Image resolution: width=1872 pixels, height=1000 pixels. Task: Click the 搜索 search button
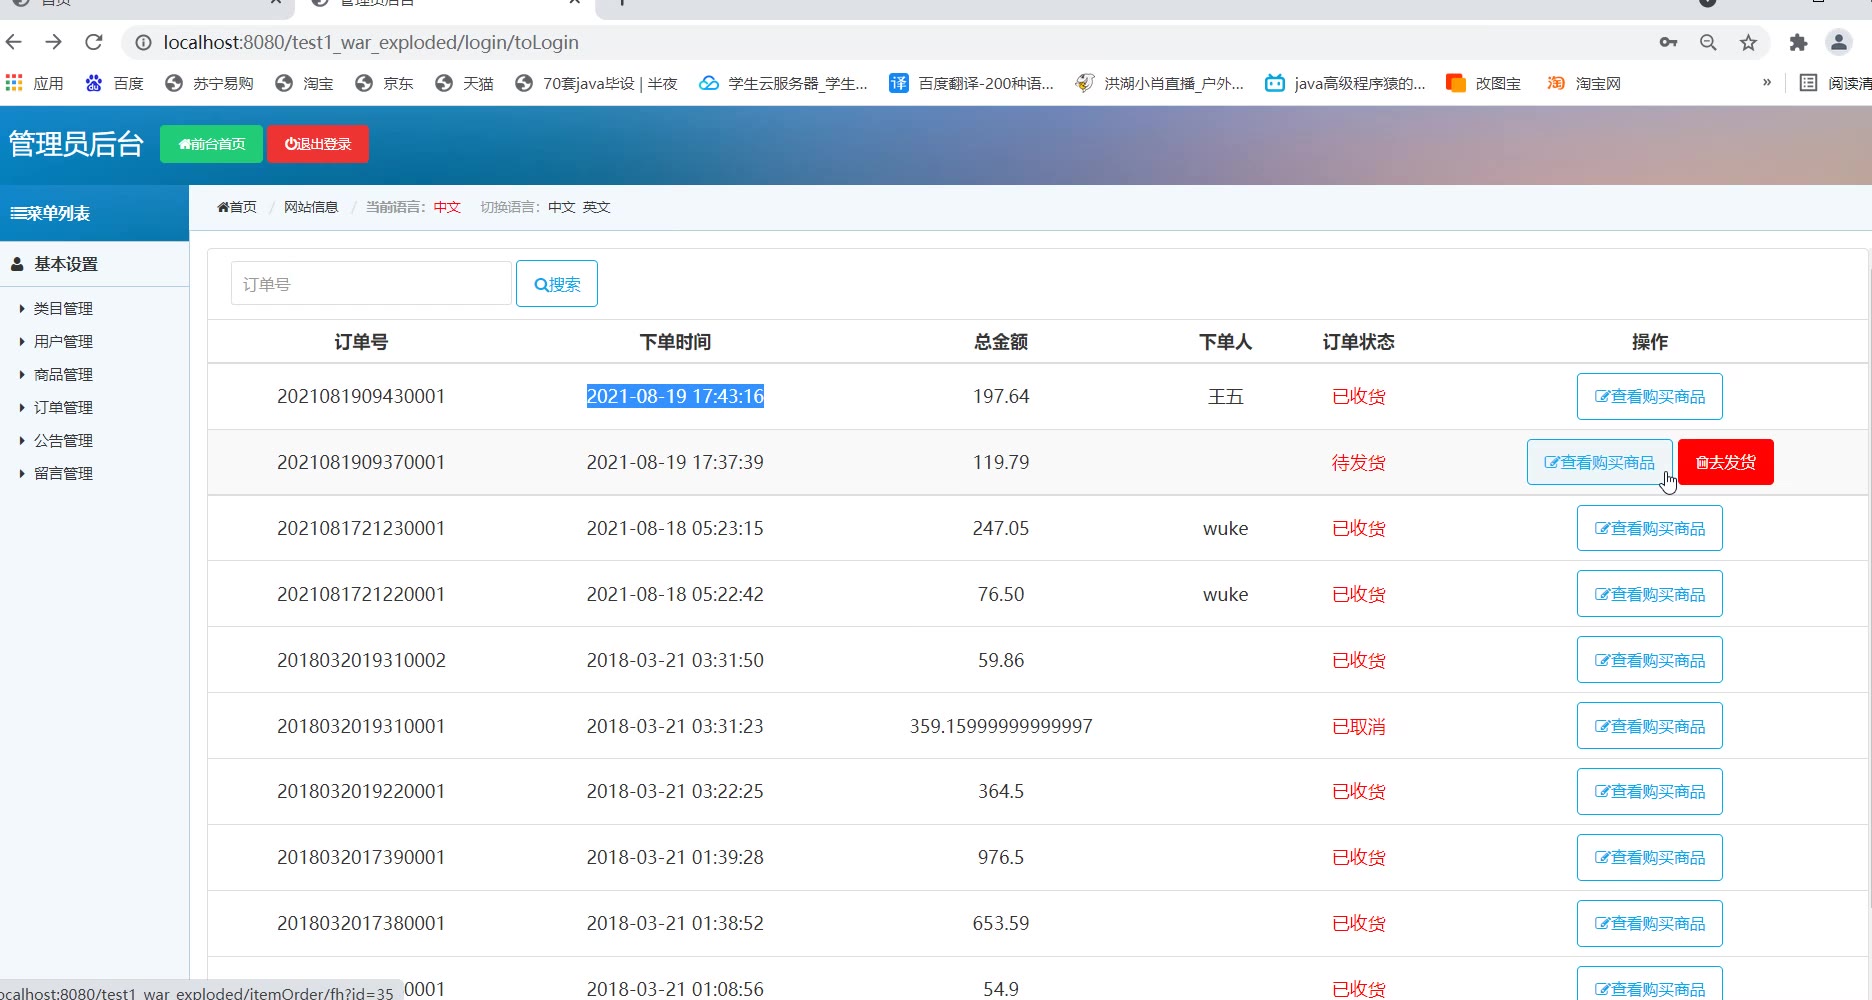pos(557,284)
